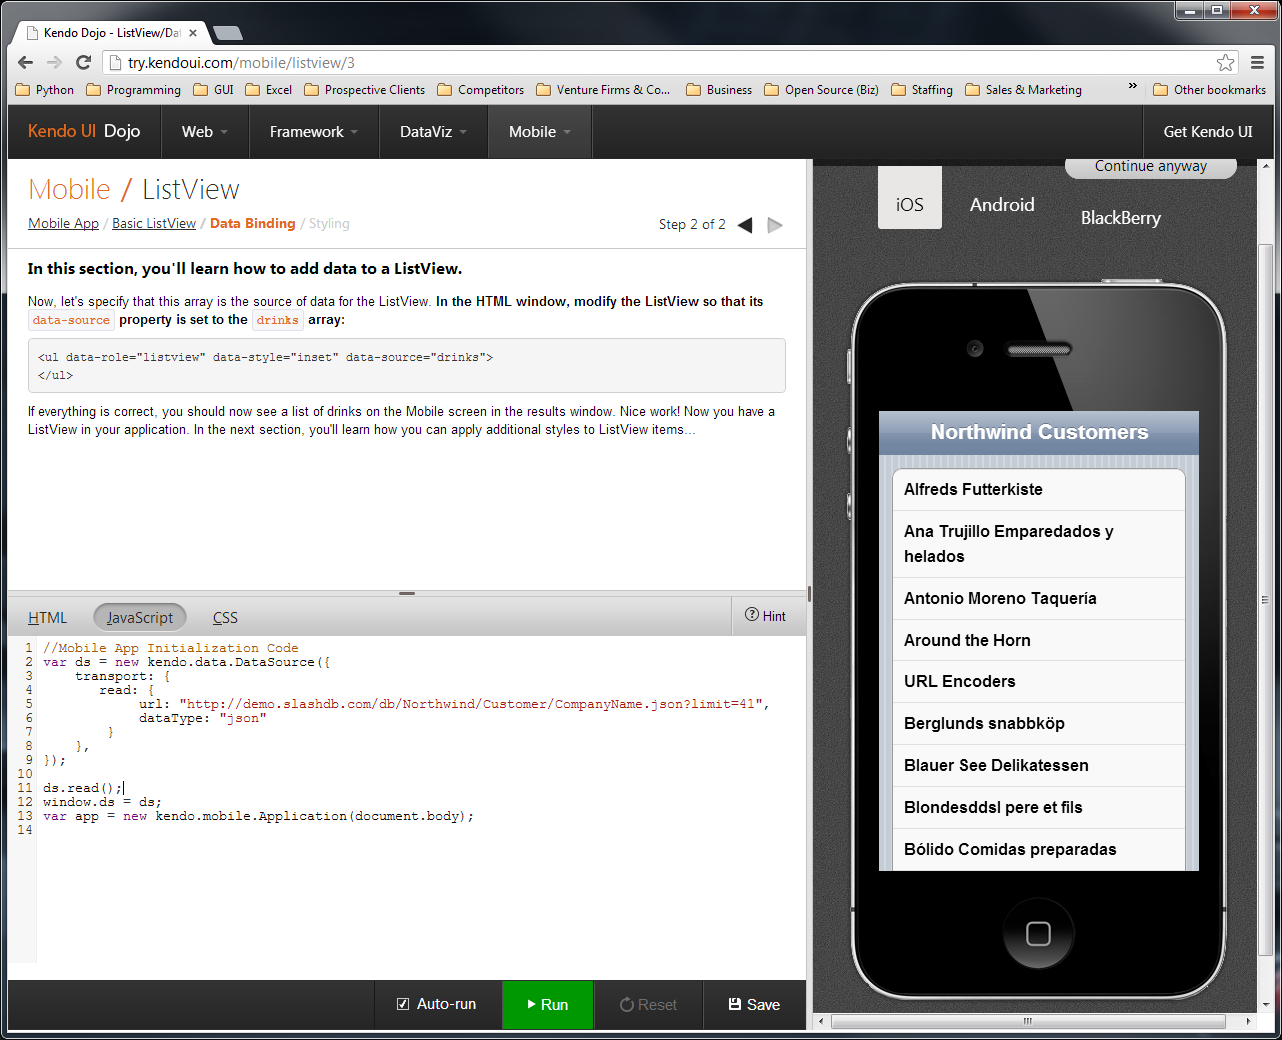
Task: Open the Programming bookmarks folder
Action: (134, 90)
